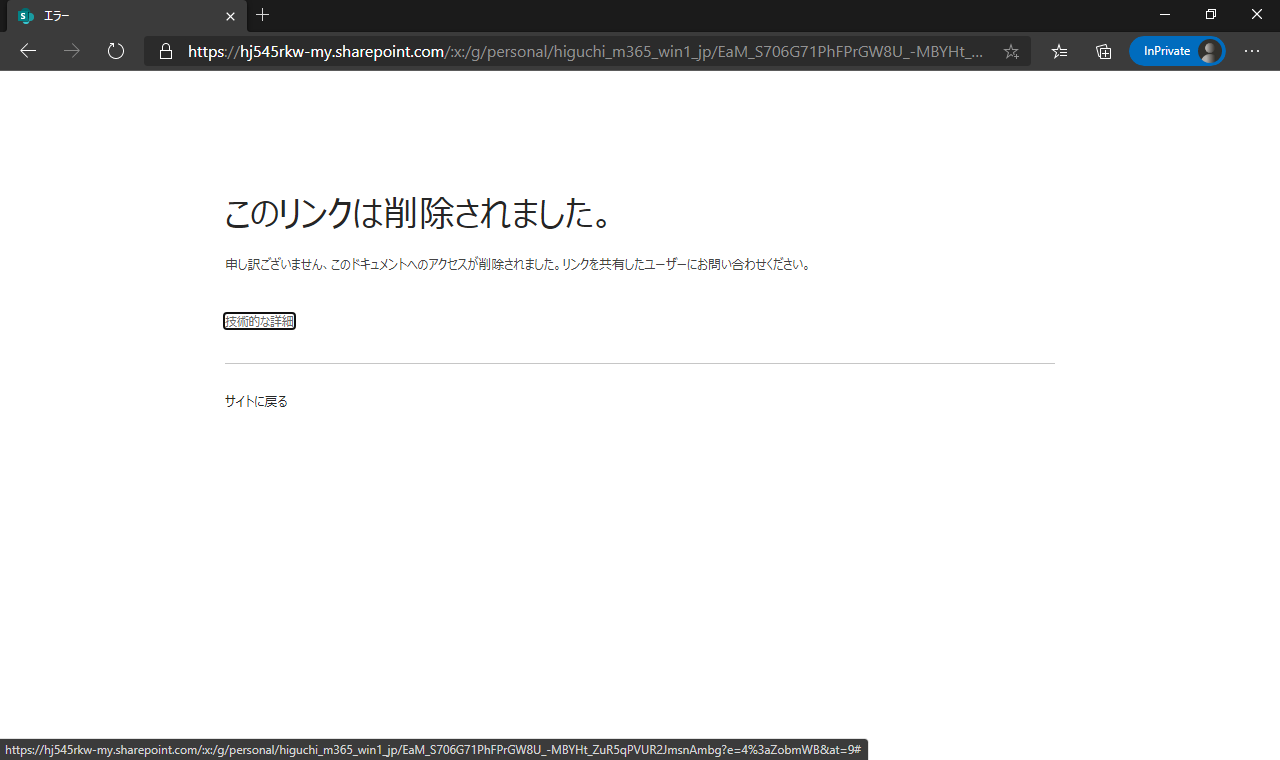Click the 申し訳ございません error message text
The width and height of the screenshot is (1280, 760).
click(x=517, y=265)
